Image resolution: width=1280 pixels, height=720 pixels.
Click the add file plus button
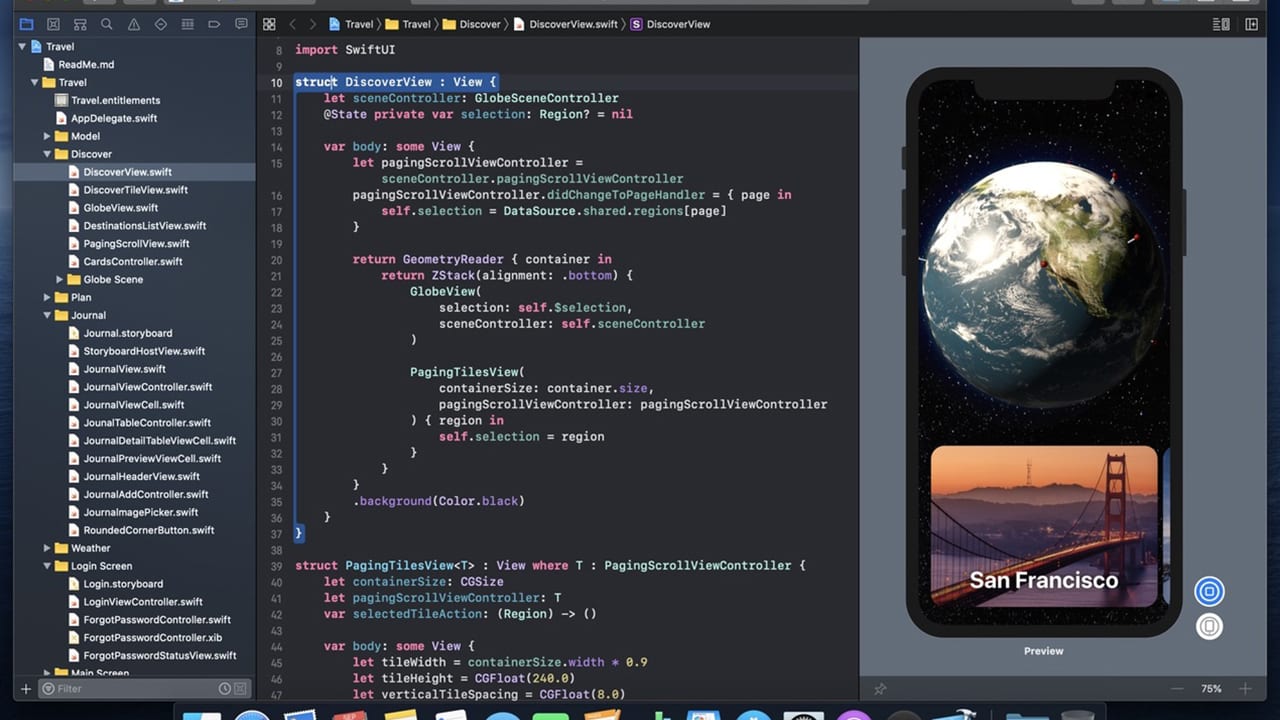click(26, 689)
